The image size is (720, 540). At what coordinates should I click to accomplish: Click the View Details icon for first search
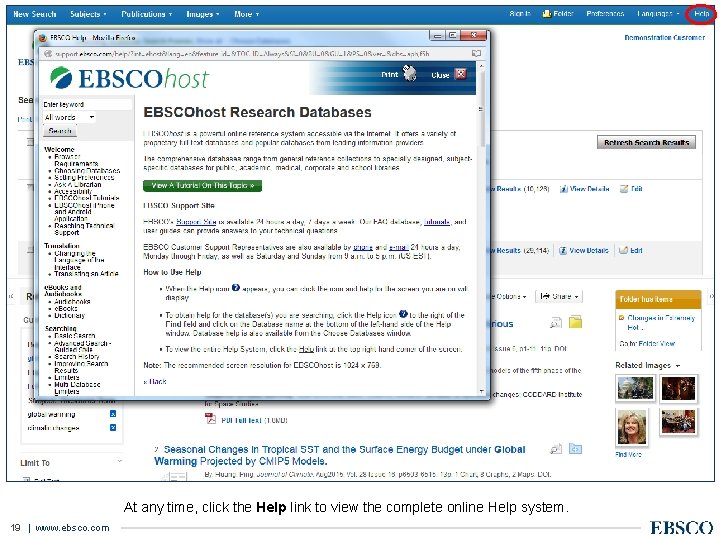(563, 189)
